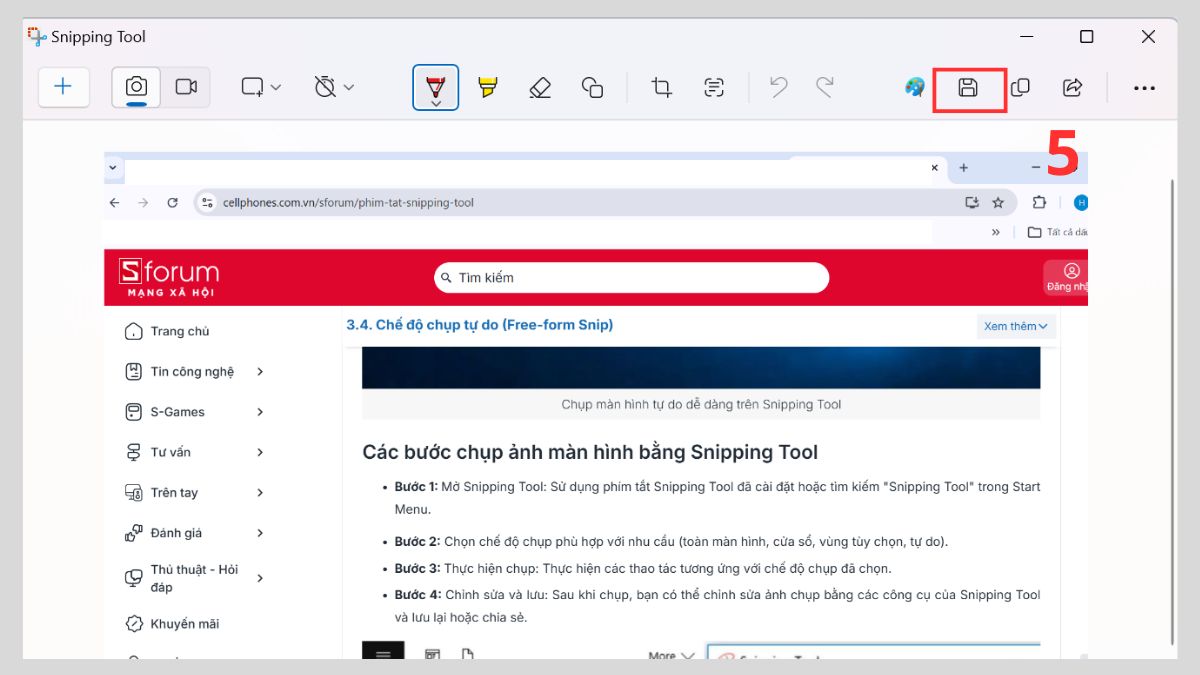Image resolution: width=1200 pixels, height=675 pixels.
Task: Click the Undo icon
Action: (778, 87)
